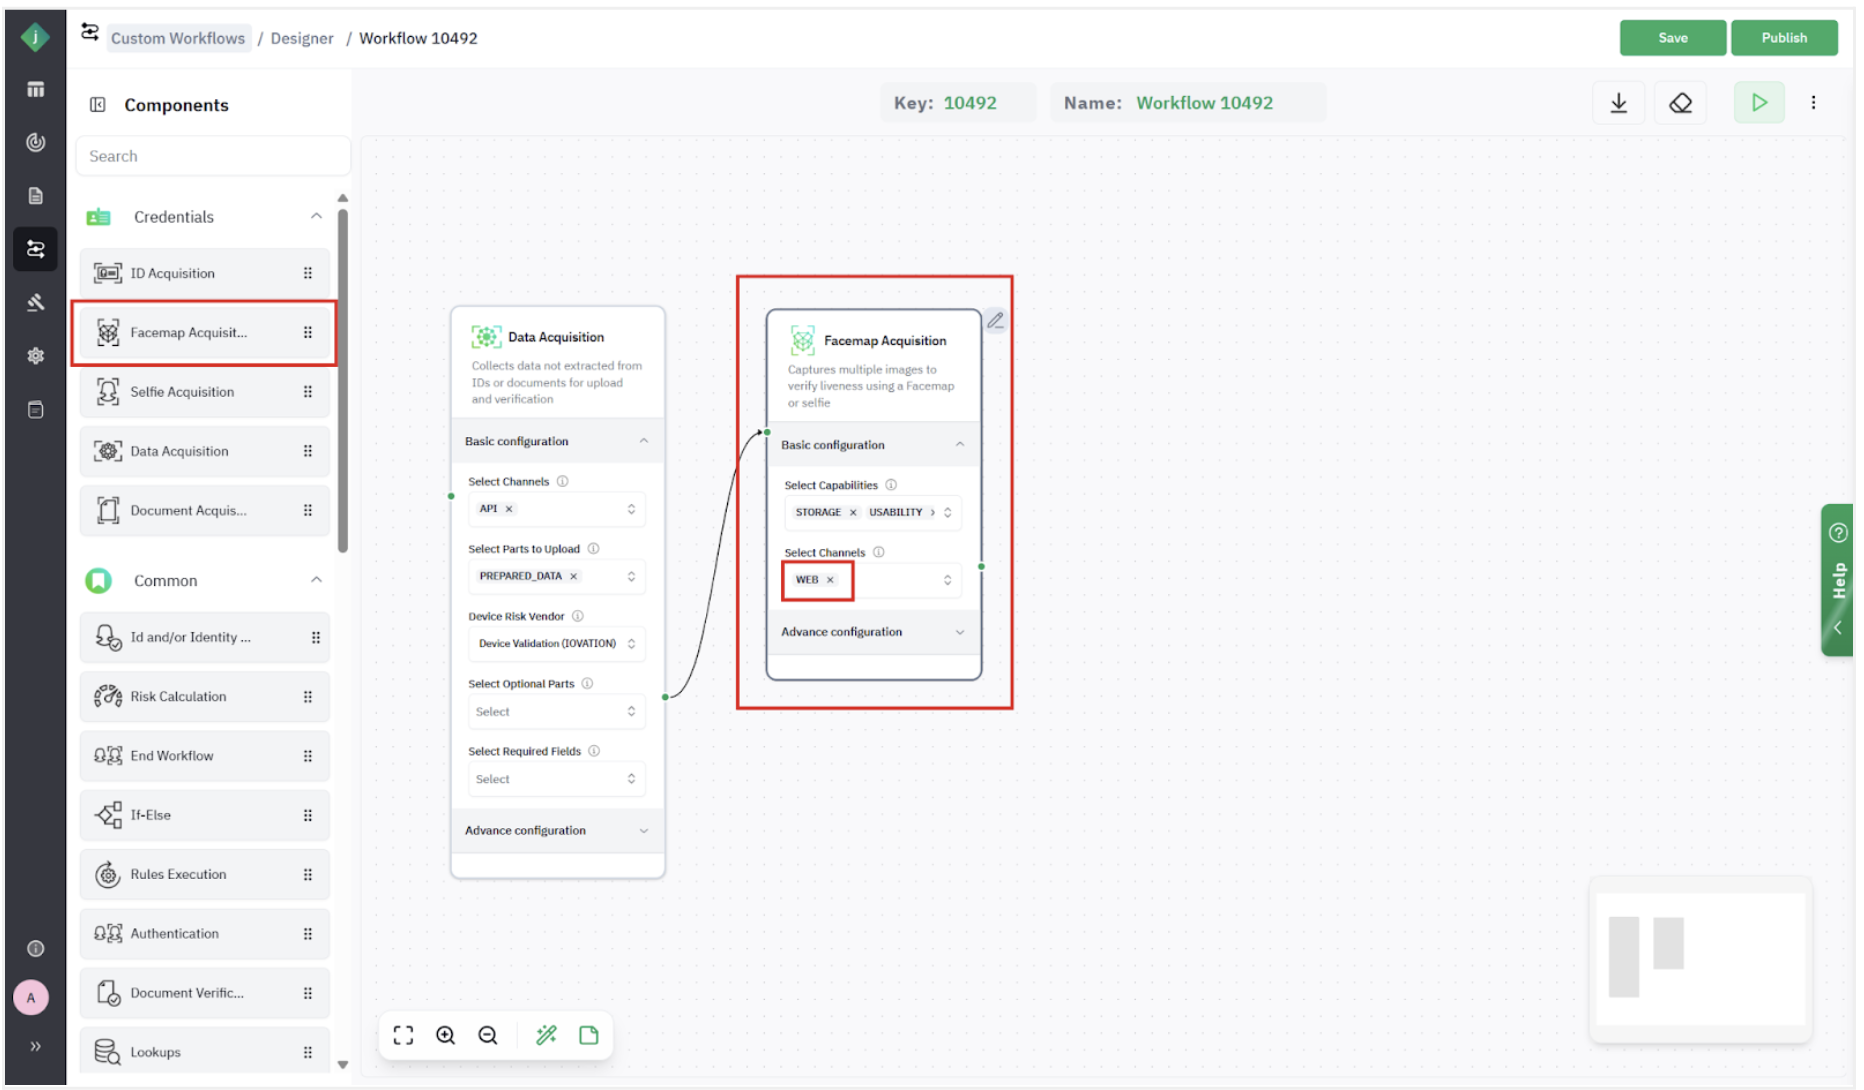
Task: Click the document icon in the canvas toolbar
Action: click(x=589, y=1035)
